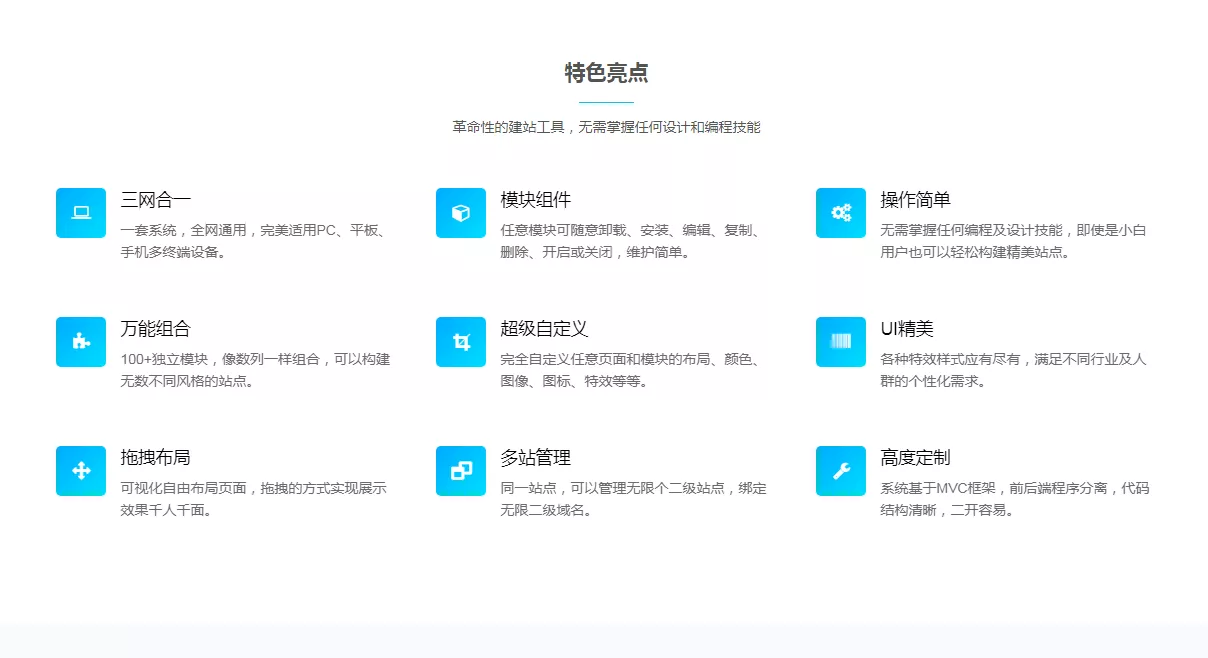Screen dimensions: 1208x658
Task: Click the gears icon for 操作简单
Action: pyautogui.click(x=841, y=213)
